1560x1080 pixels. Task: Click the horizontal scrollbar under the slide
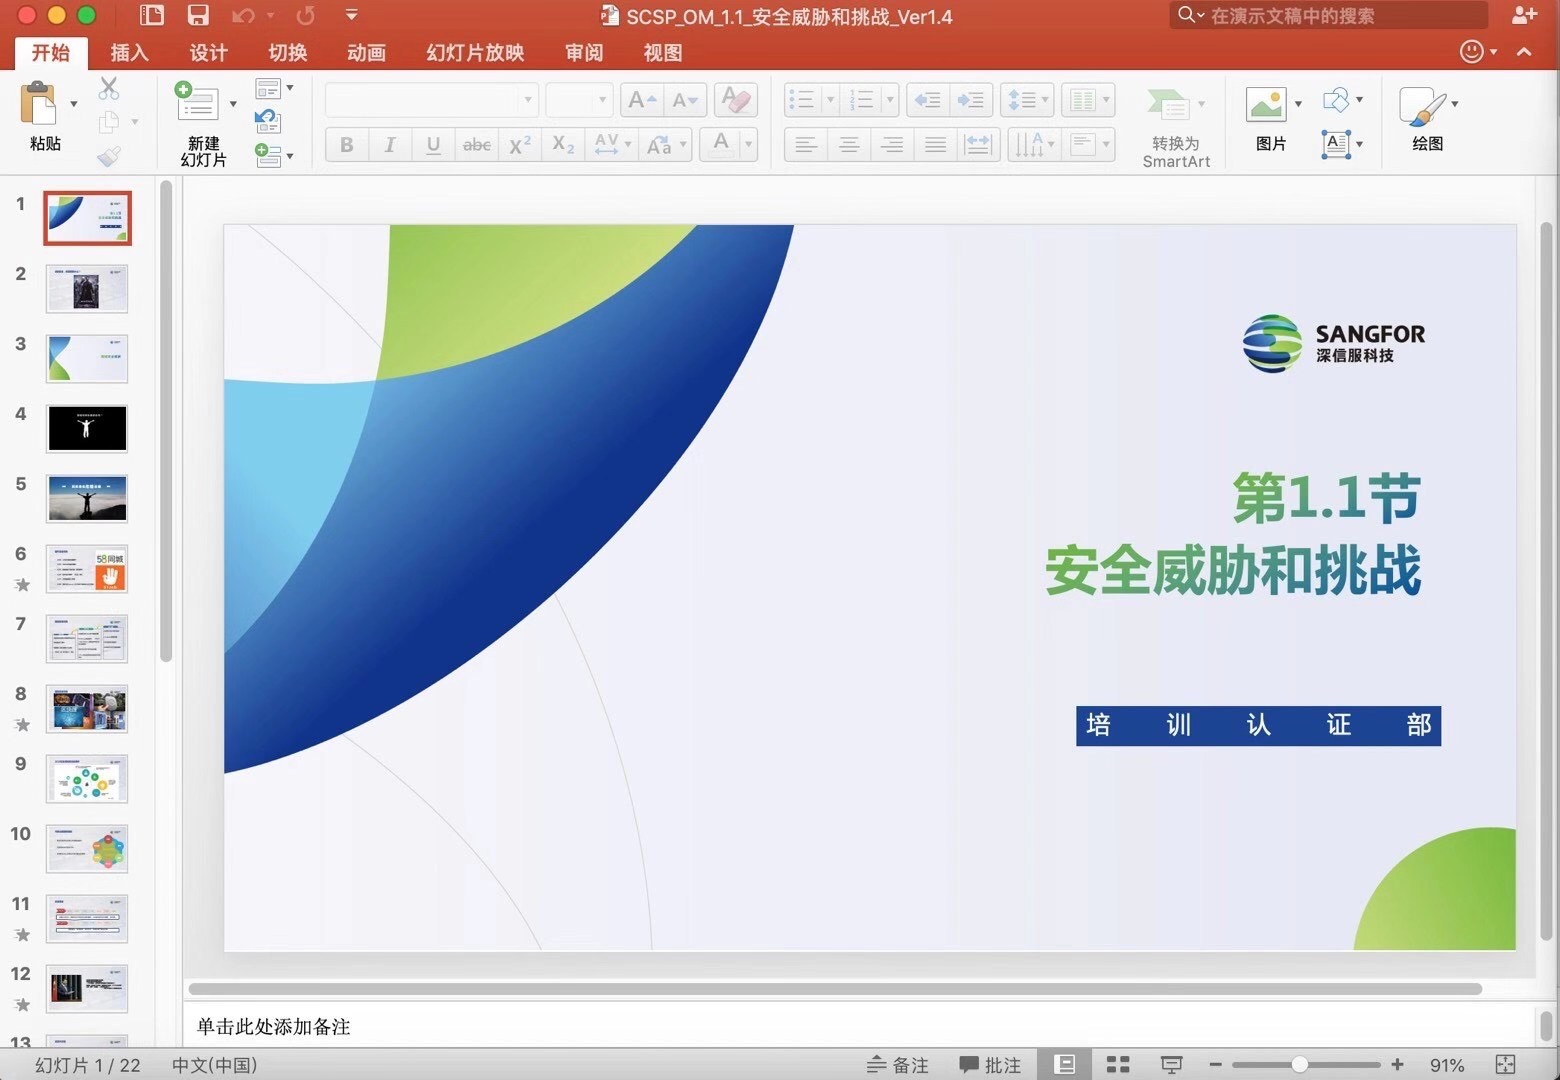[x=835, y=989]
